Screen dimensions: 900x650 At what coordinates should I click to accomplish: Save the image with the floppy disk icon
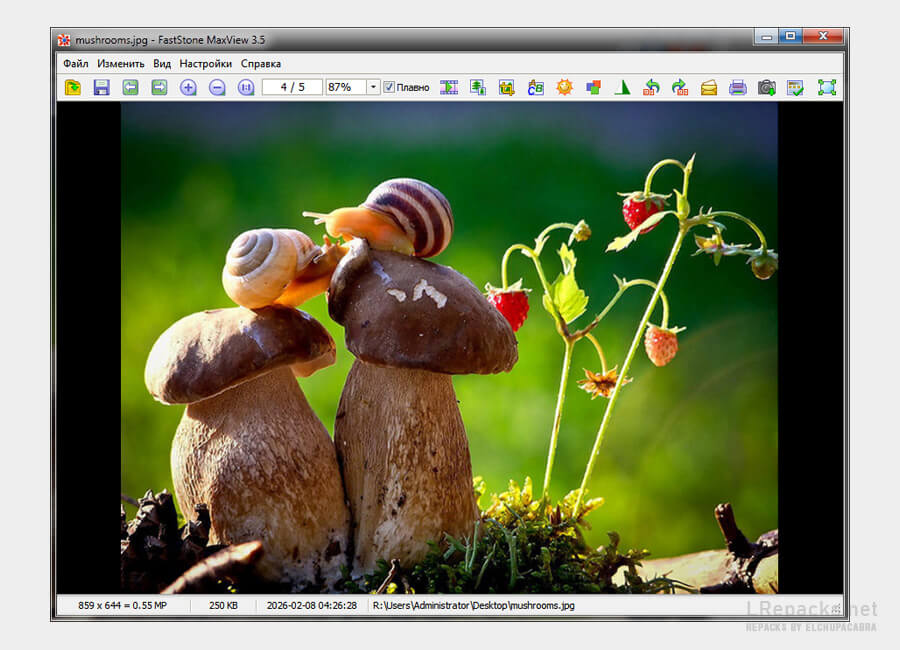[x=101, y=88]
